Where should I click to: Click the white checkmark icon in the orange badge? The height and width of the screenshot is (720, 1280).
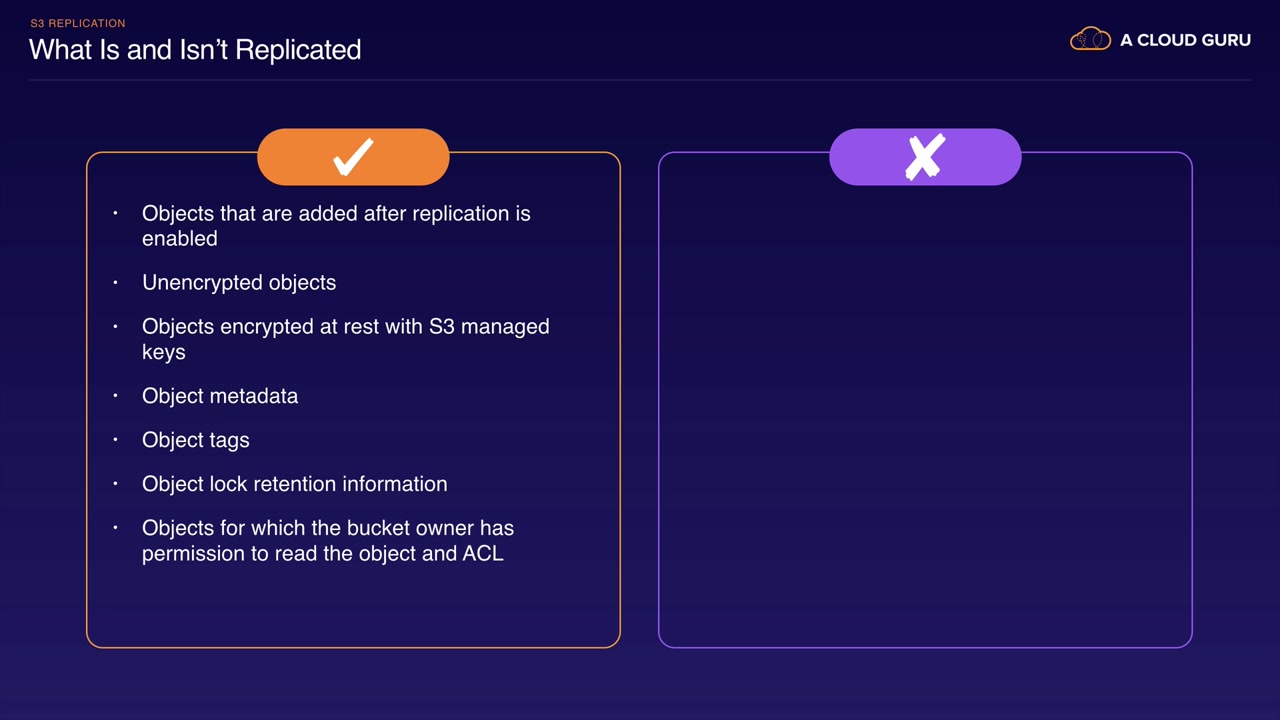(x=353, y=157)
